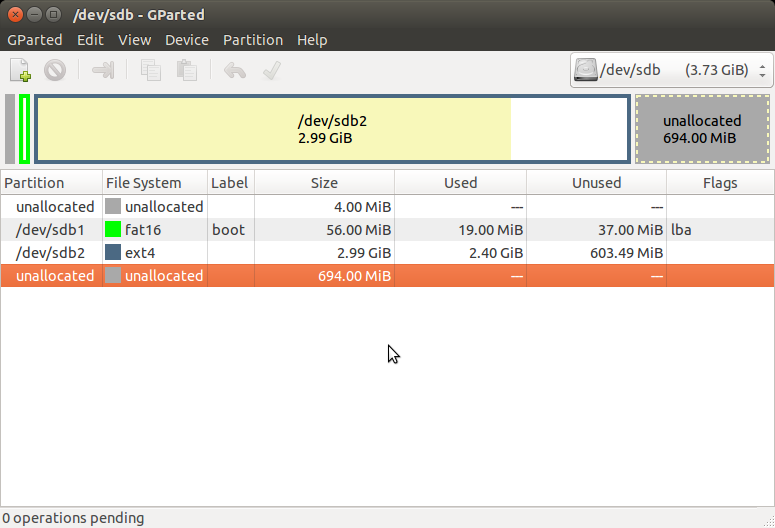
Task: Select /dev/sdb2 block in disk map
Action: 332,129
